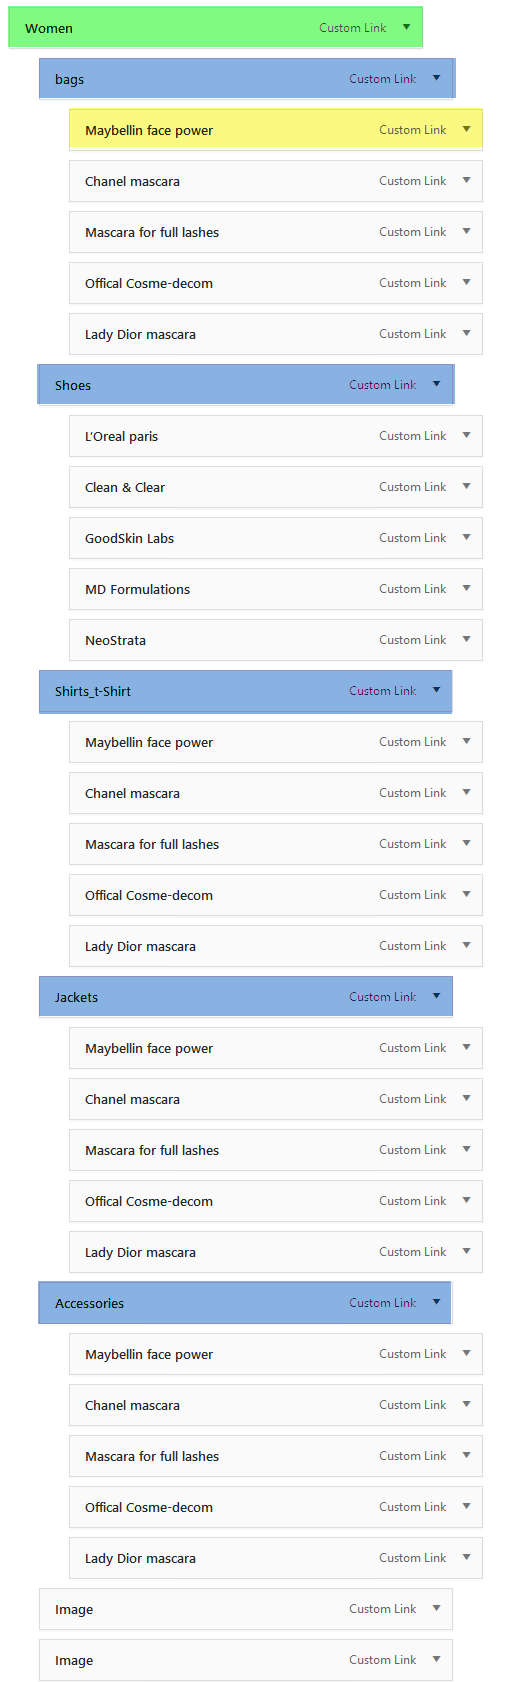Select the MD Formulations menu item title
The height and width of the screenshot is (1682, 513).
point(137,589)
